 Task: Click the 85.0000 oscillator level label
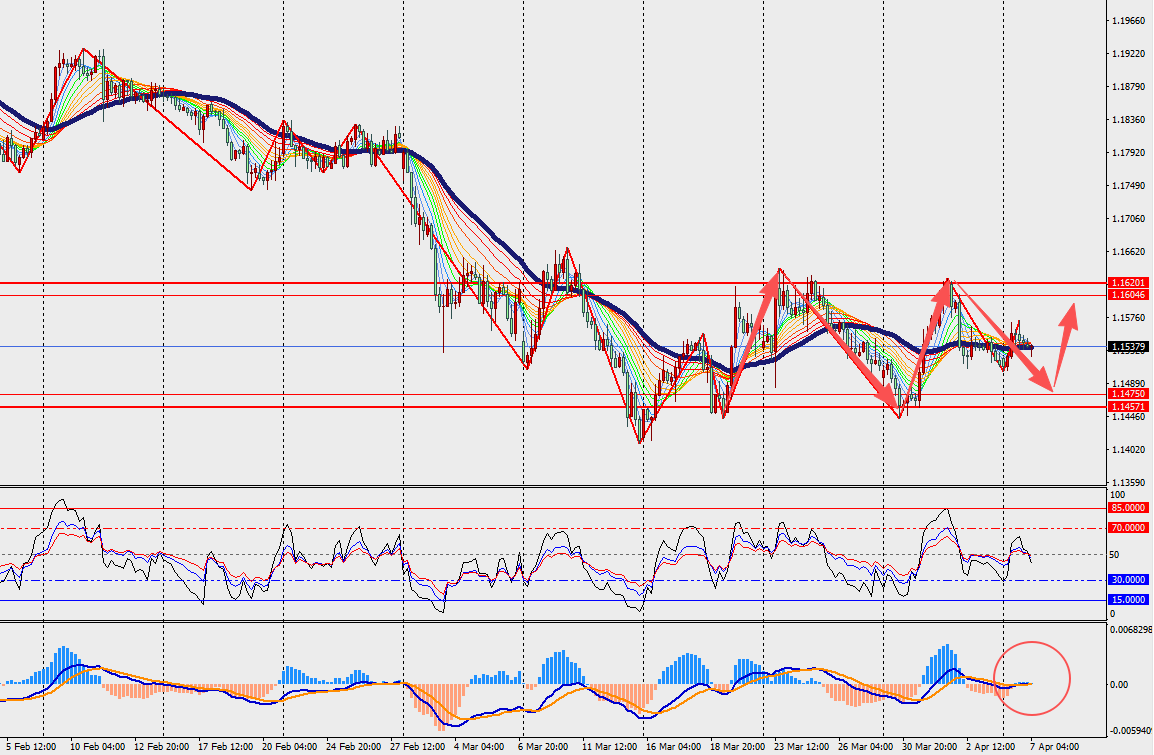(1129, 508)
